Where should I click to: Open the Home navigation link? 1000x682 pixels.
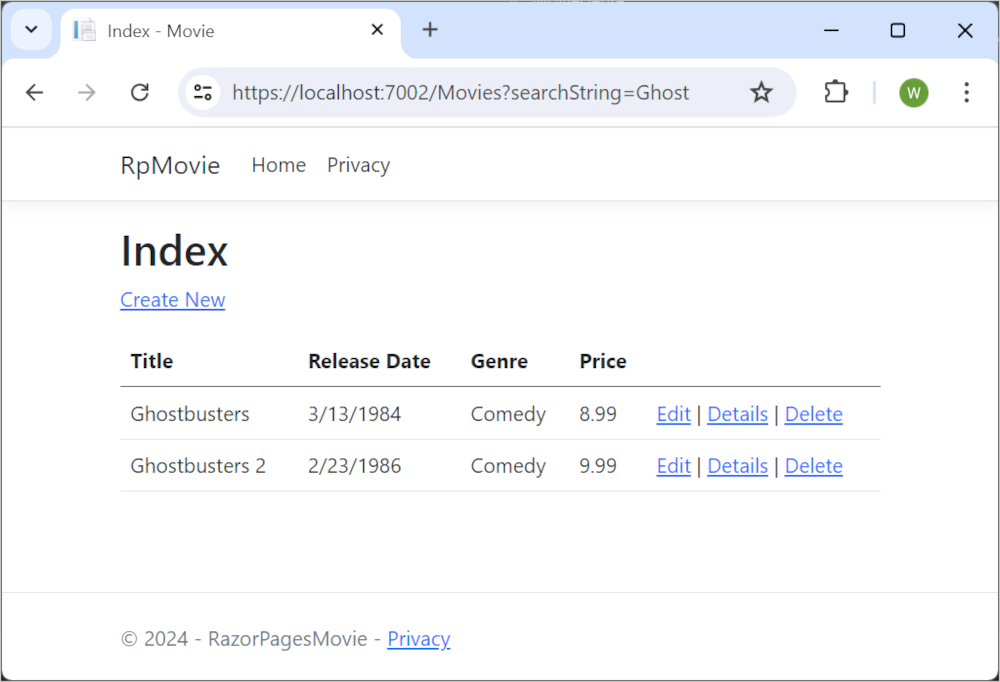[x=278, y=165]
